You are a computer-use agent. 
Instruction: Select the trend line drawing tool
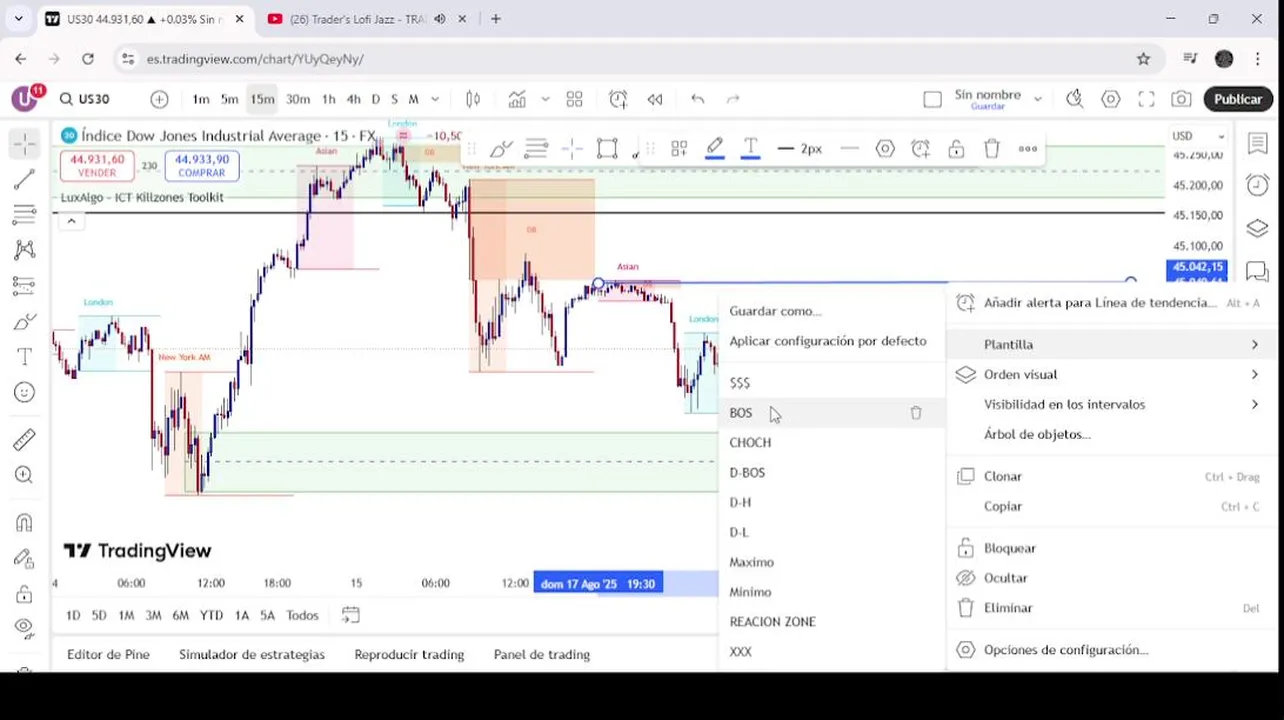[x=24, y=180]
